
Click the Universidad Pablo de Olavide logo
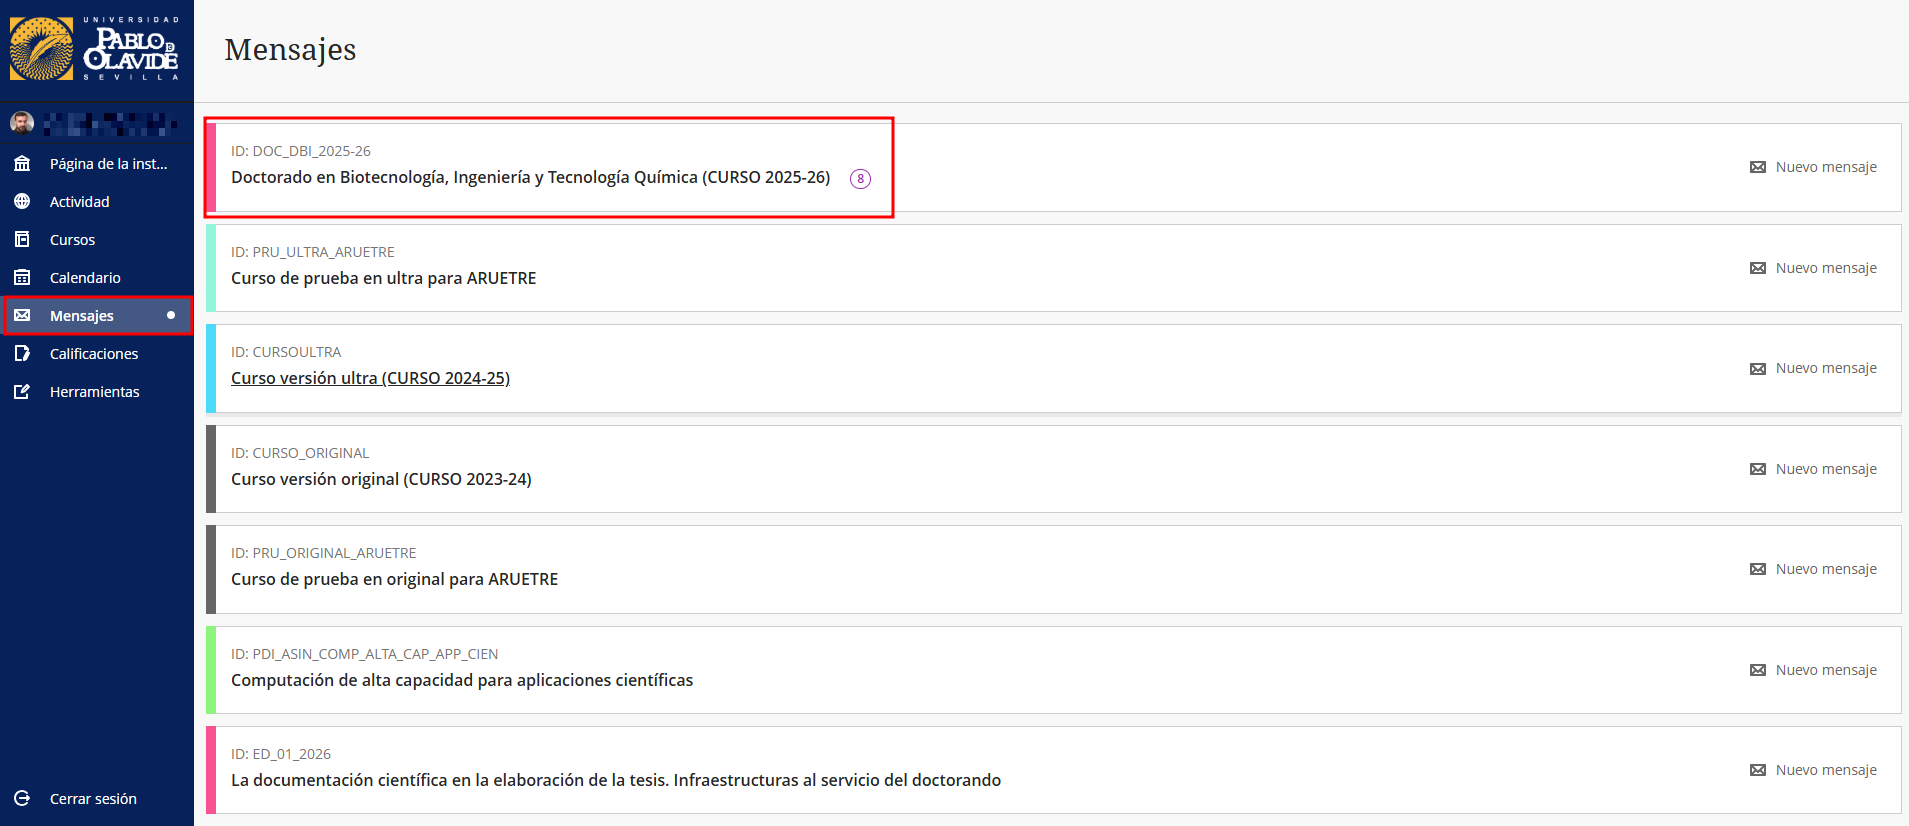coord(95,49)
